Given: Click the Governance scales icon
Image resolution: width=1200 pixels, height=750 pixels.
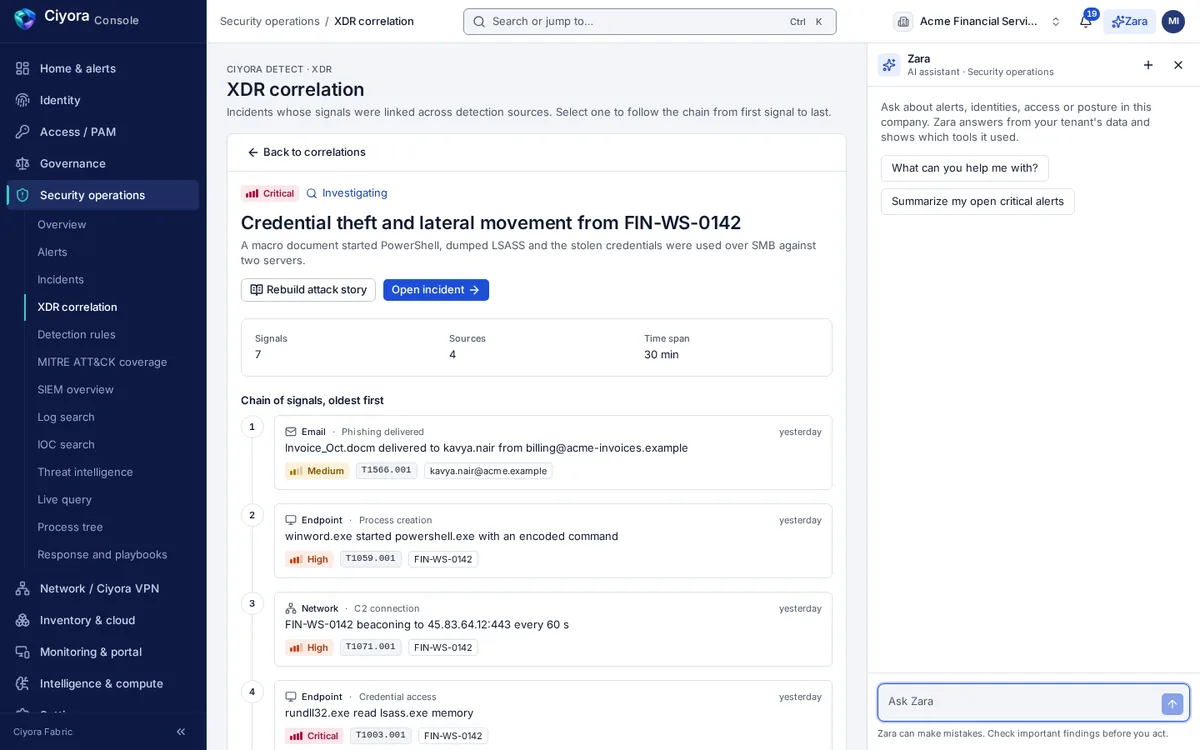Looking at the screenshot, I should tap(23, 163).
